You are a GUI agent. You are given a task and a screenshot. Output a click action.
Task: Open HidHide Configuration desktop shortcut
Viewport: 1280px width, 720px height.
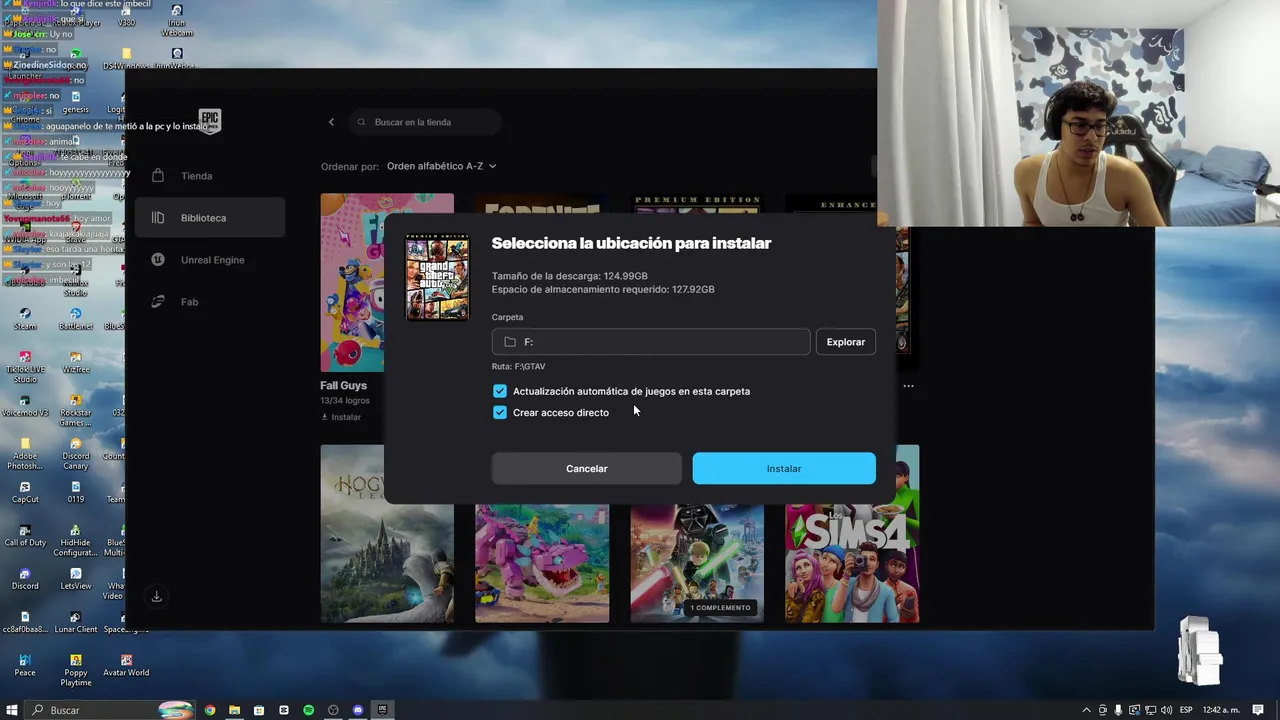tap(75, 540)
